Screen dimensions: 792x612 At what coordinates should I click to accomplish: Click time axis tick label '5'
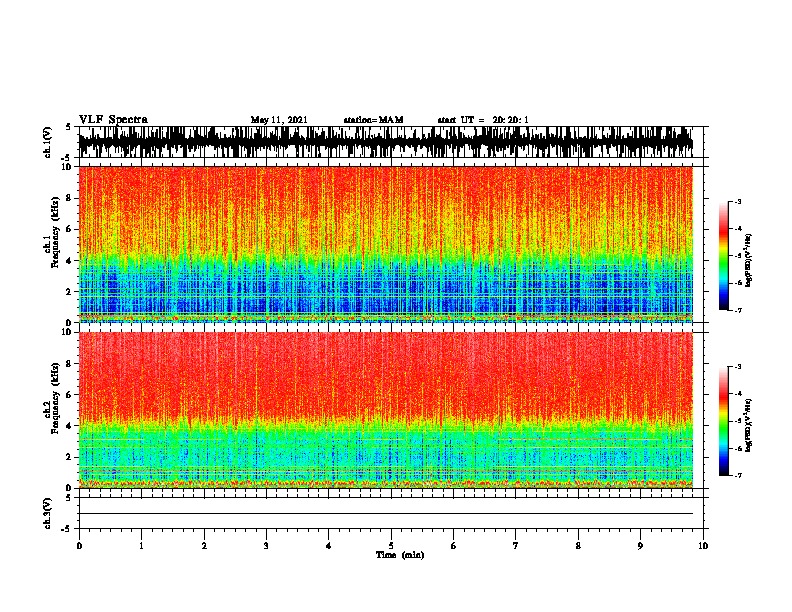(x=391, y=545)
